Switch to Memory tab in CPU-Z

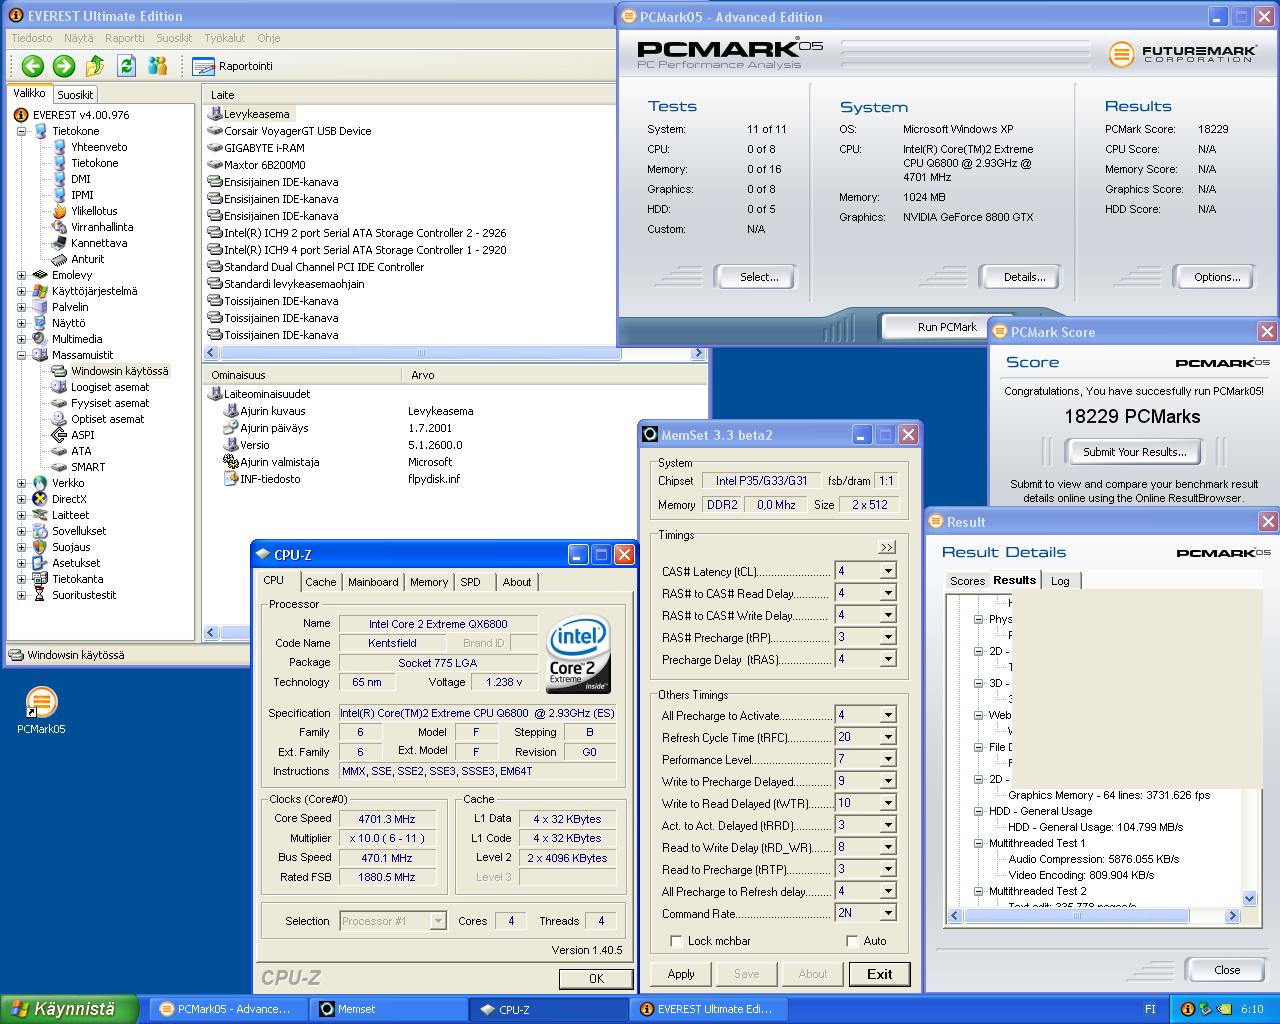tap(429, 582)
